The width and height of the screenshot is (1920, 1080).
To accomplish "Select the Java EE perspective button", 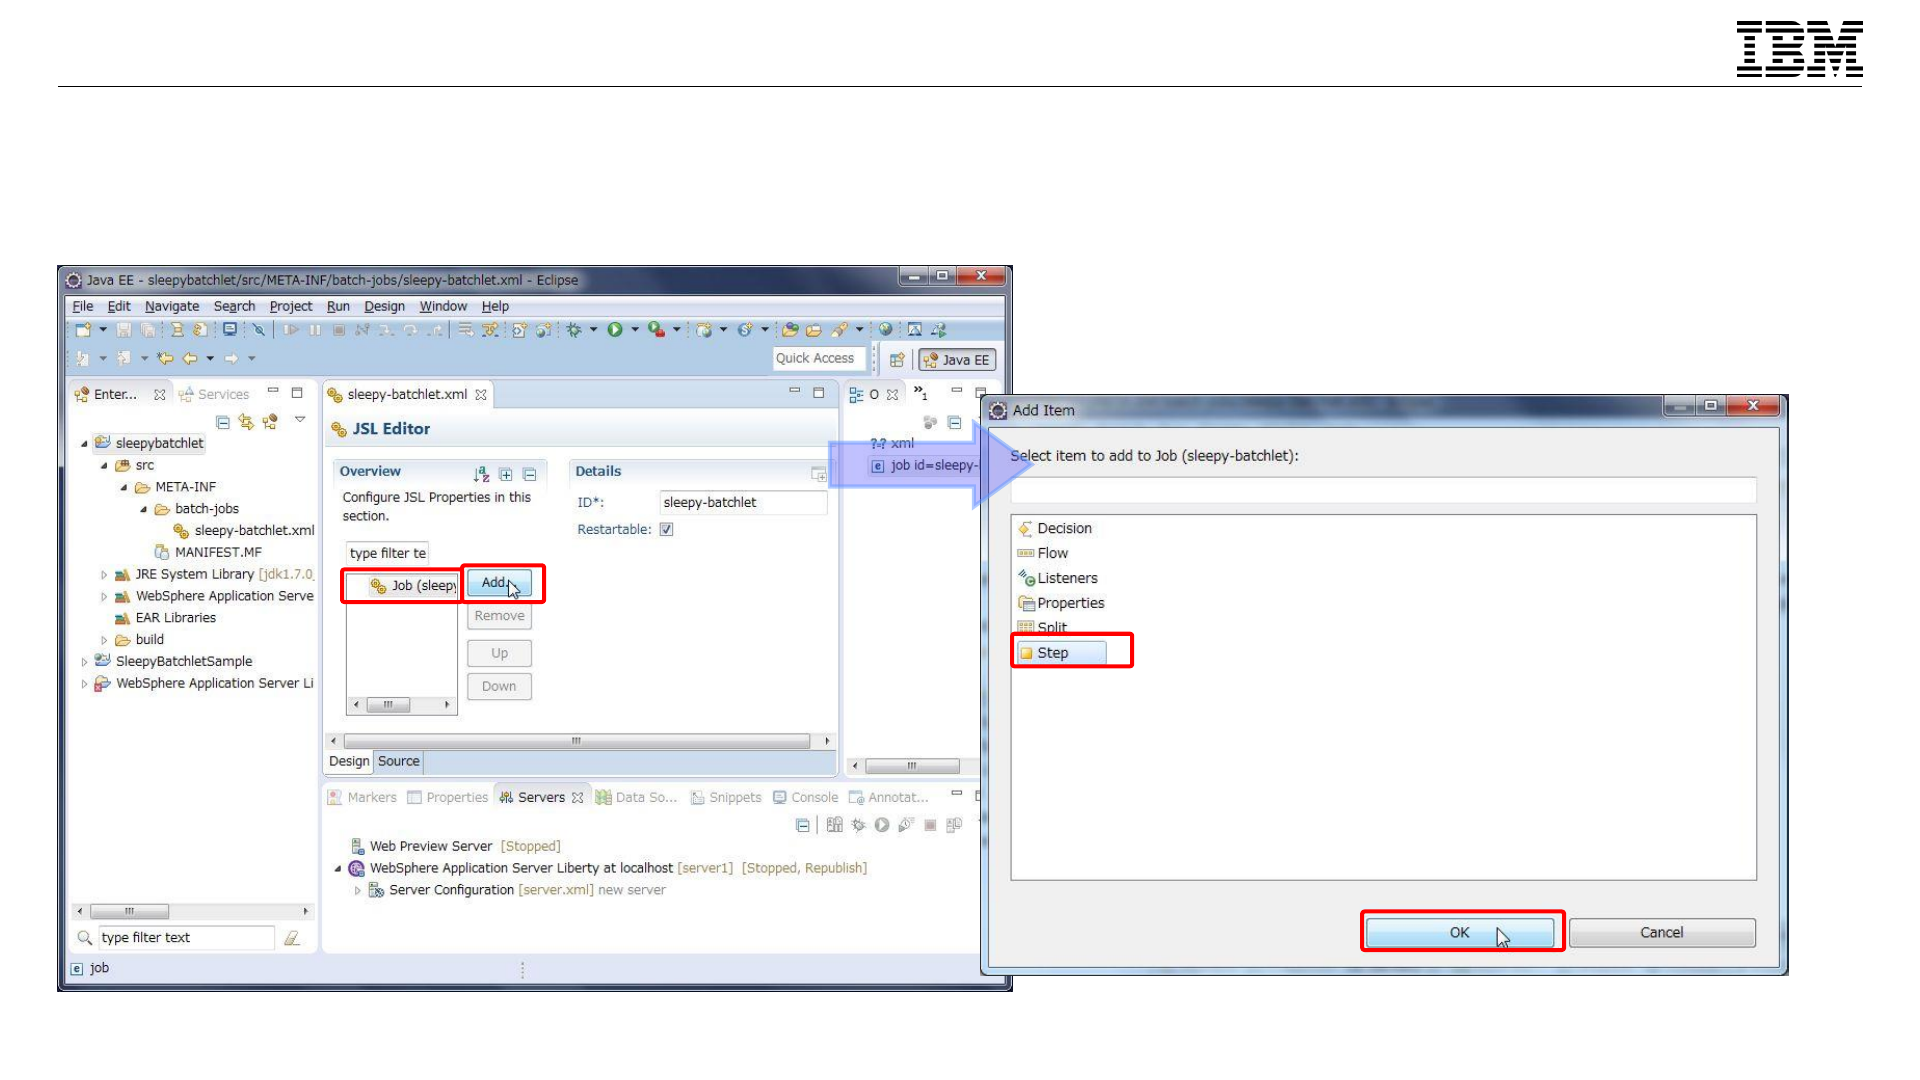I will point(957,360).
